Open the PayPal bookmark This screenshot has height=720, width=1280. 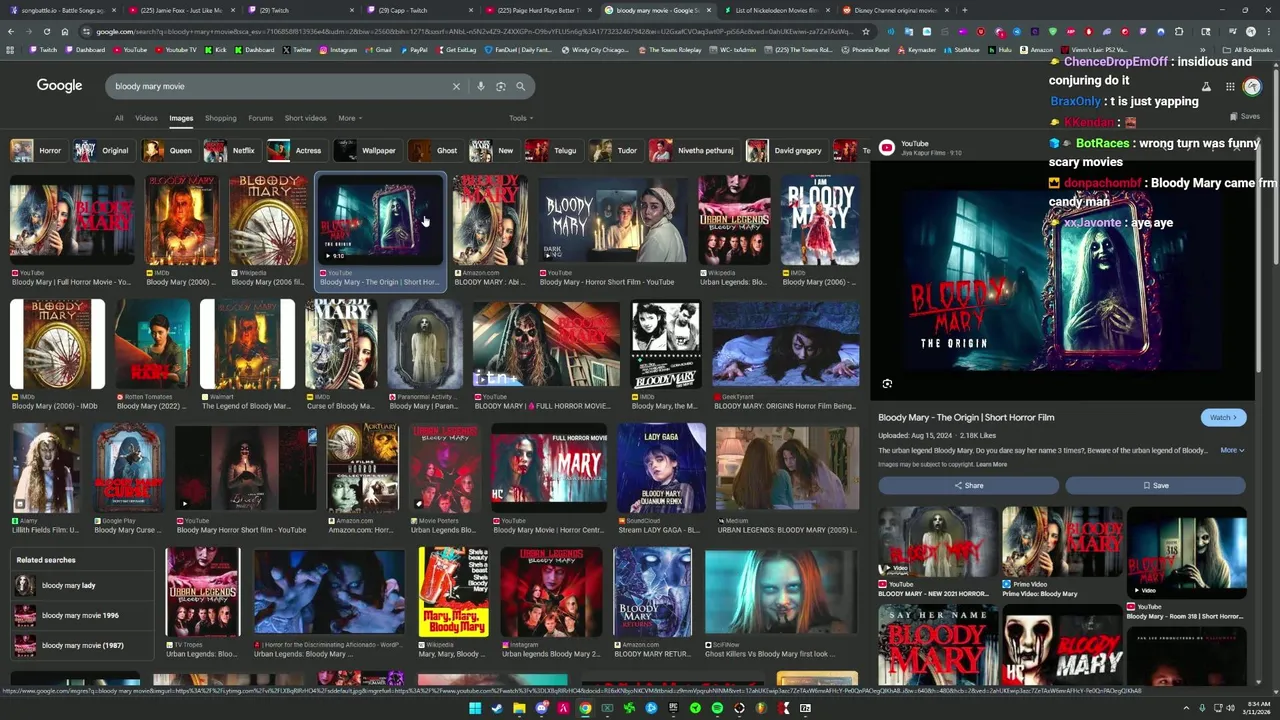tap(413, 49)
